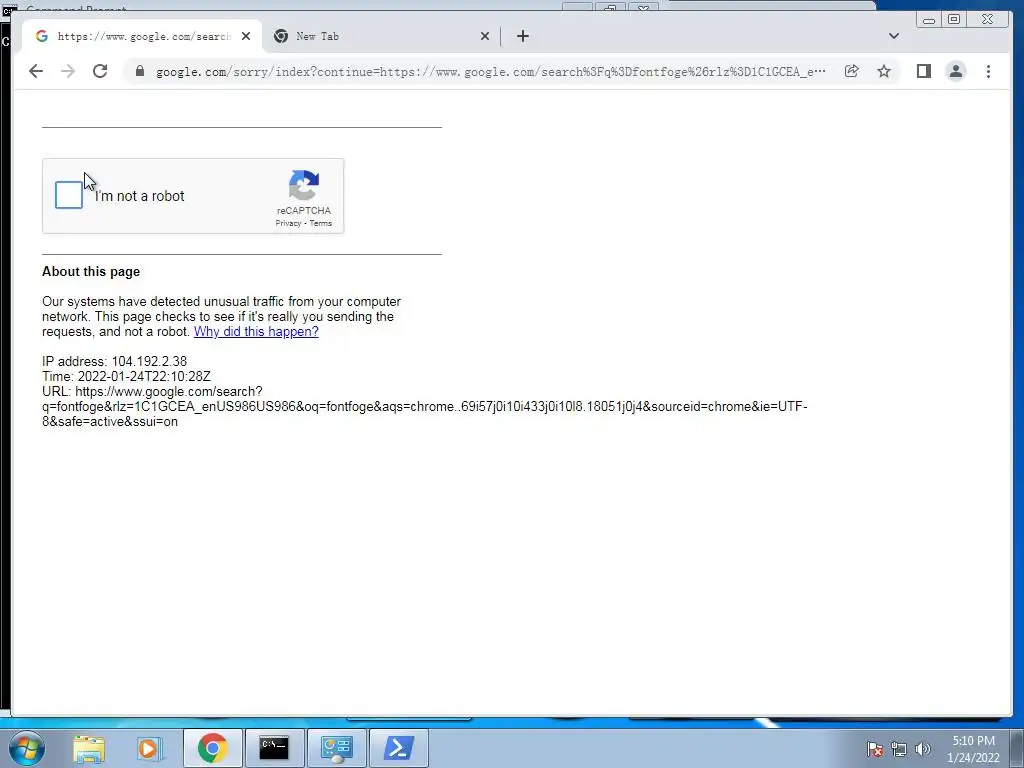Bookmark this tab with star icon
1024x768 pixels.
pyautogui.click(x=884, y=71)
